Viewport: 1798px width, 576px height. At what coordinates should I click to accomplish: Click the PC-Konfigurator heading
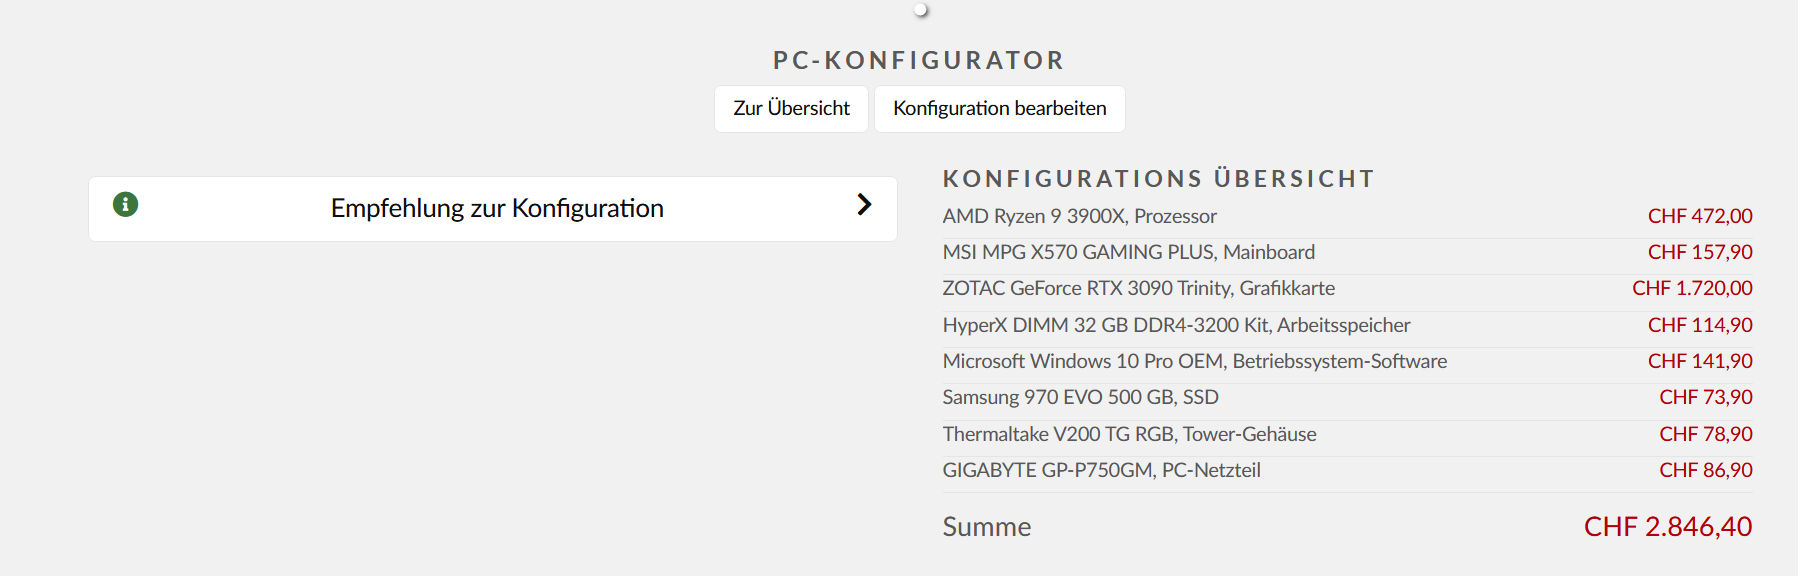coord(918,60)
